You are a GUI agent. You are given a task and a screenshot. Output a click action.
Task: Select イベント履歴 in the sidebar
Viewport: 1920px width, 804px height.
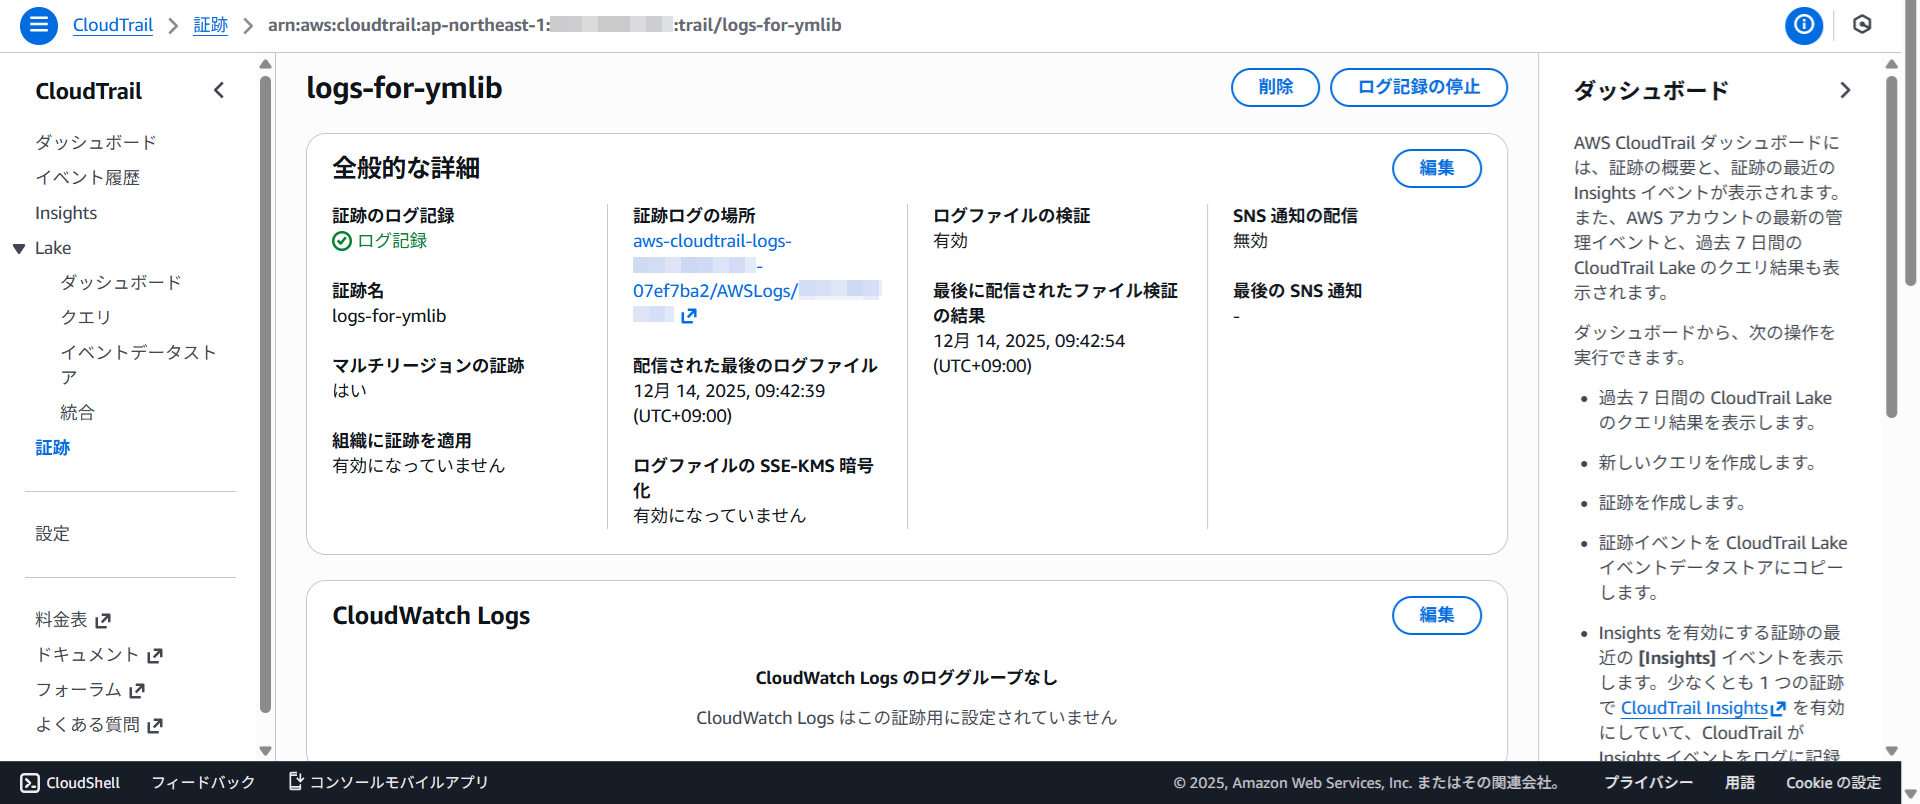click(87, 178)
